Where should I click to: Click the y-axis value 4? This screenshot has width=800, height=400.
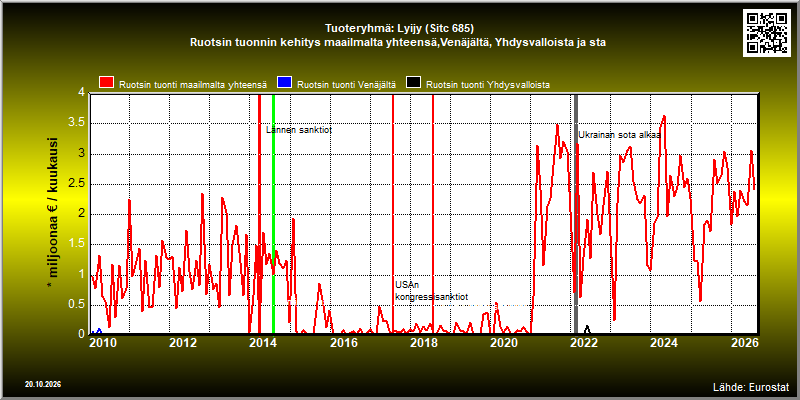click(x=81, y=93)
